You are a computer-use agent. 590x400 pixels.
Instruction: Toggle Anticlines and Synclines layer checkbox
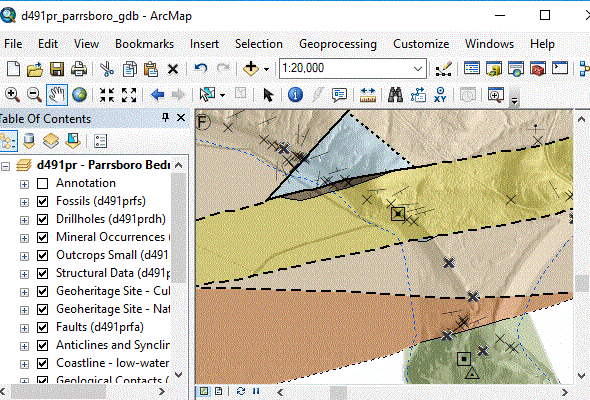pos(43,345)
